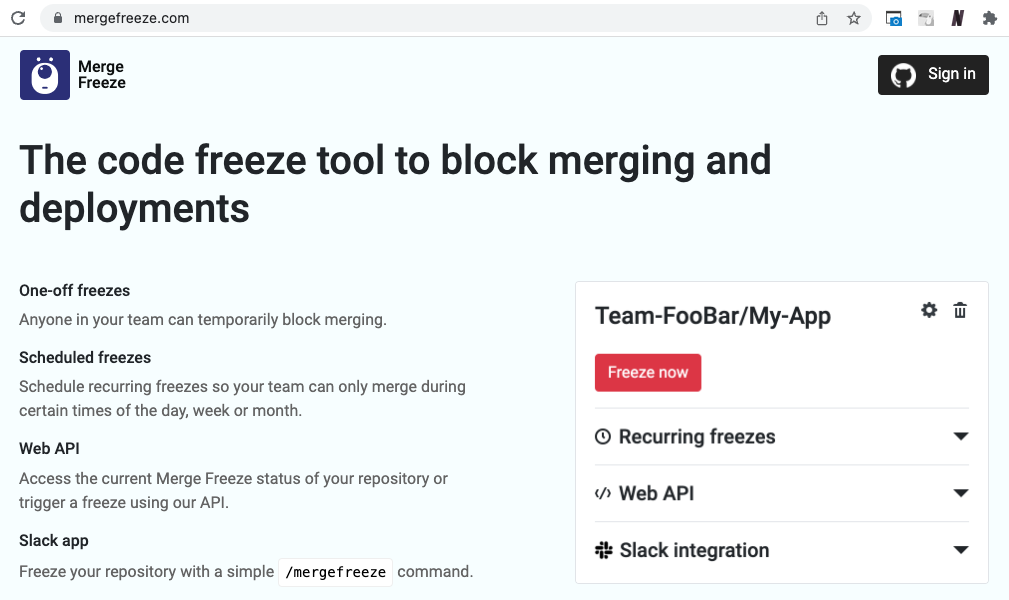Click the site lock security icon

click(x=57, y=18)
